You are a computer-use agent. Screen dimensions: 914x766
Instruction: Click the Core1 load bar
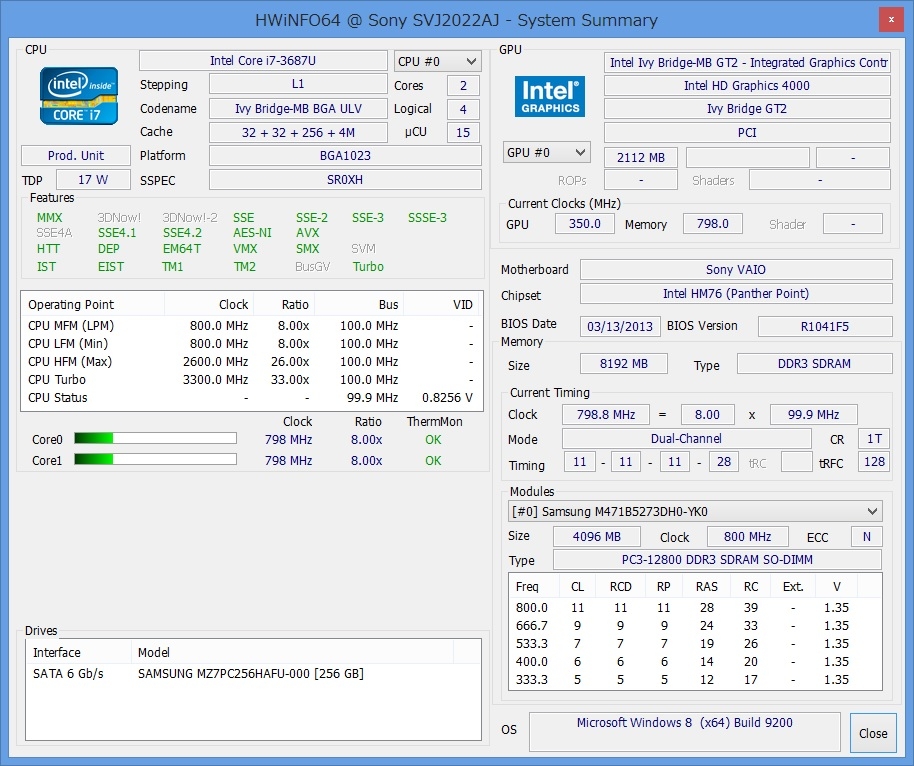155,459
